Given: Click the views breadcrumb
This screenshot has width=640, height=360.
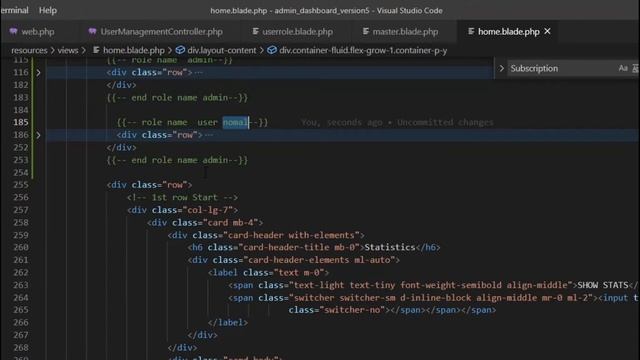Looking at the screenshot, I should 68,50.
